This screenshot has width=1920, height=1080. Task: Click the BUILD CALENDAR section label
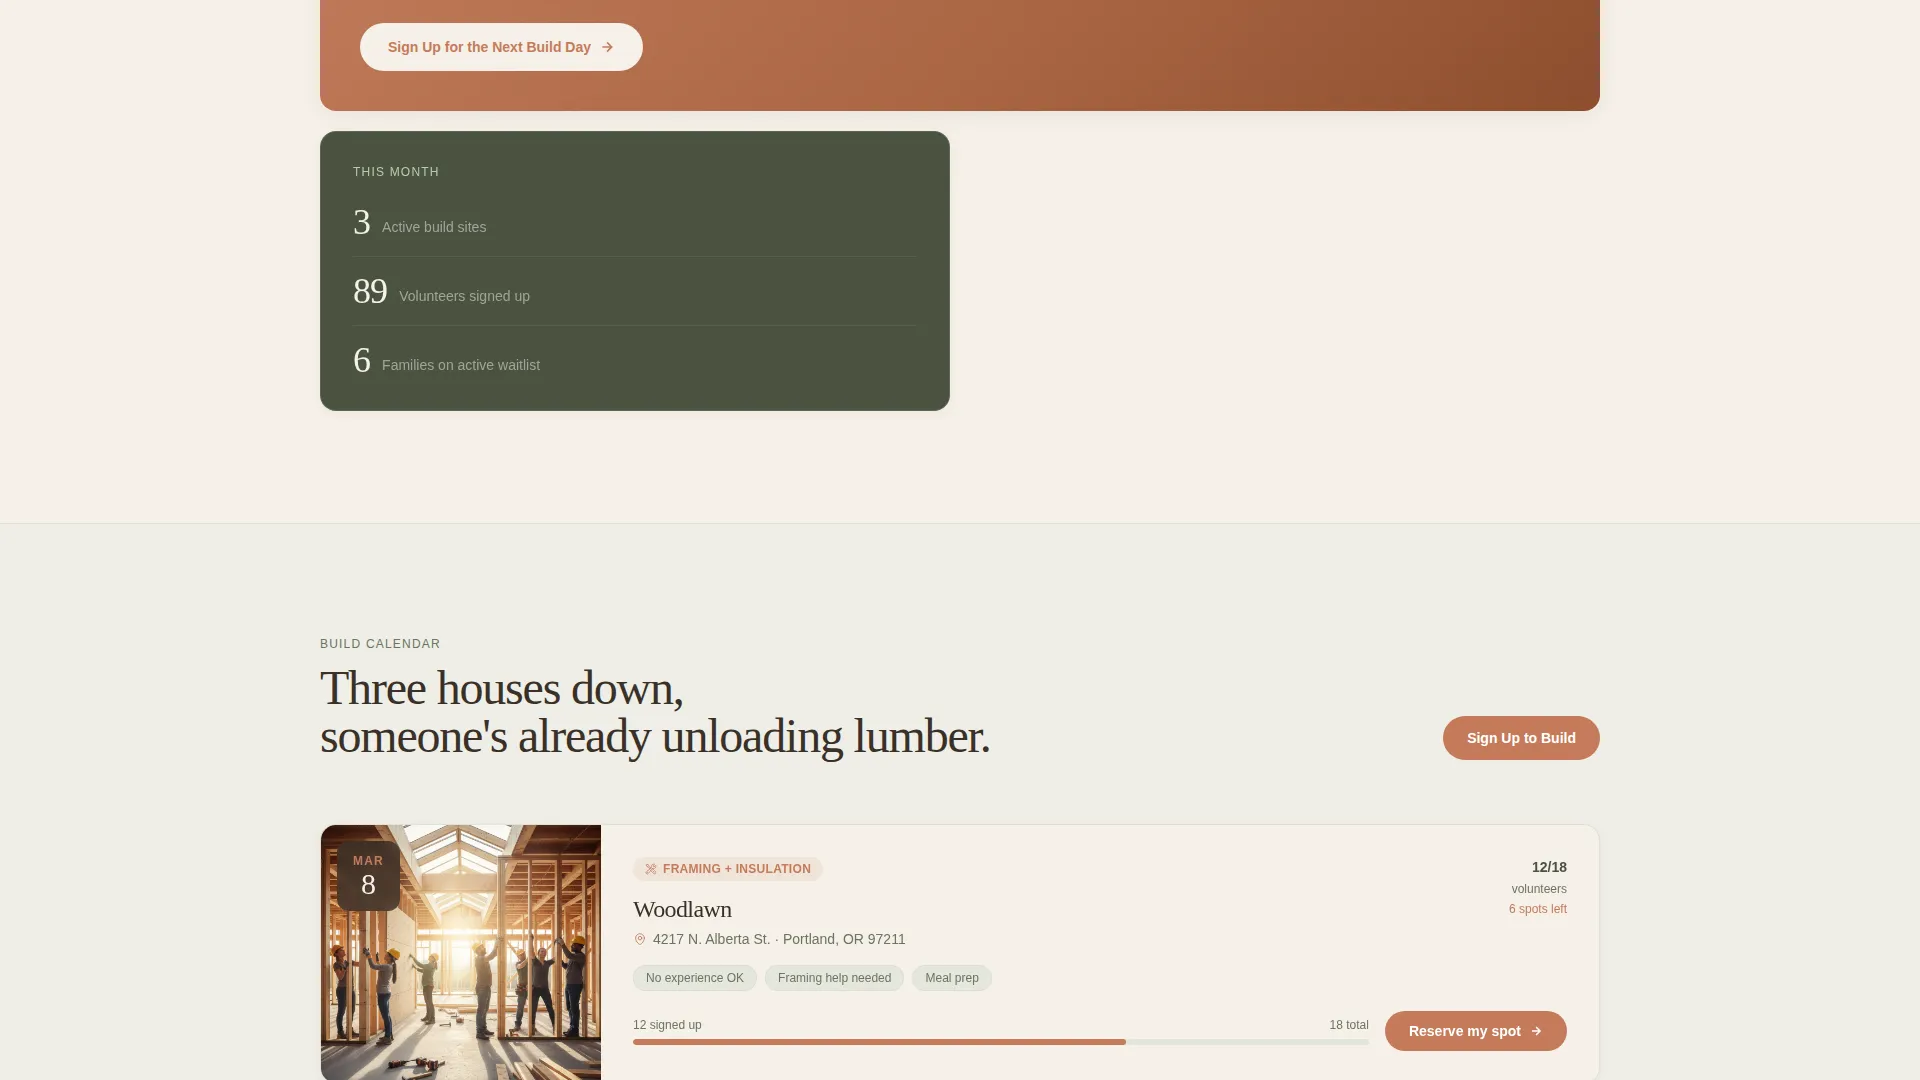click(380, 644)
